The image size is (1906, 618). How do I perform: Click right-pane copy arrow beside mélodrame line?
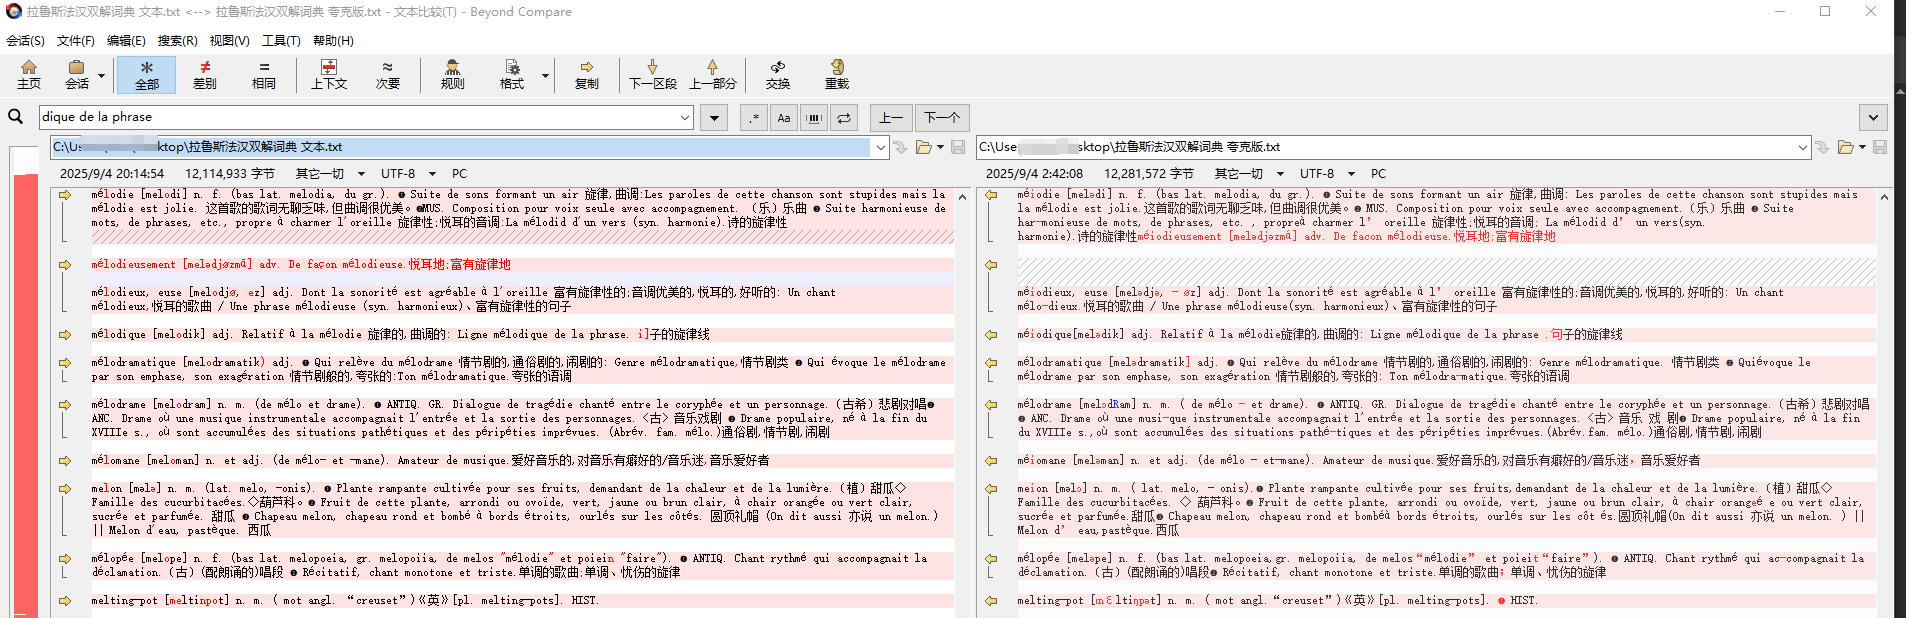coord(991,405)
